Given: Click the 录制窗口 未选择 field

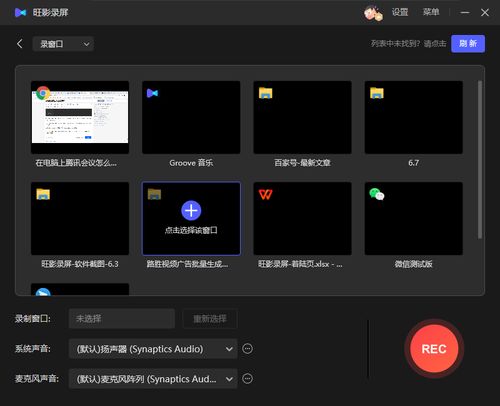Looking at the screenshot, I should click(x=122, y=319).
